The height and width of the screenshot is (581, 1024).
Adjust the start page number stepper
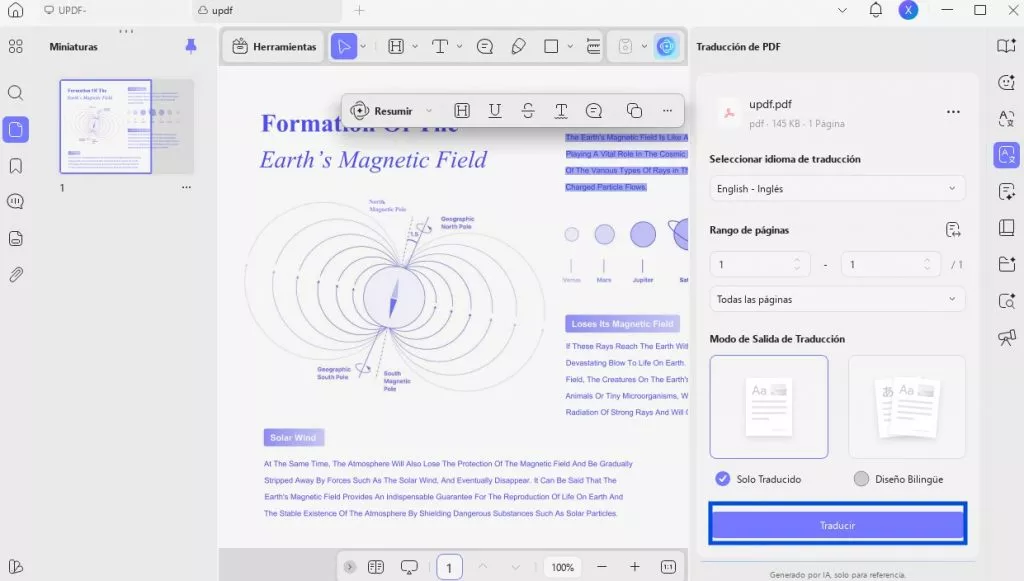797,264
